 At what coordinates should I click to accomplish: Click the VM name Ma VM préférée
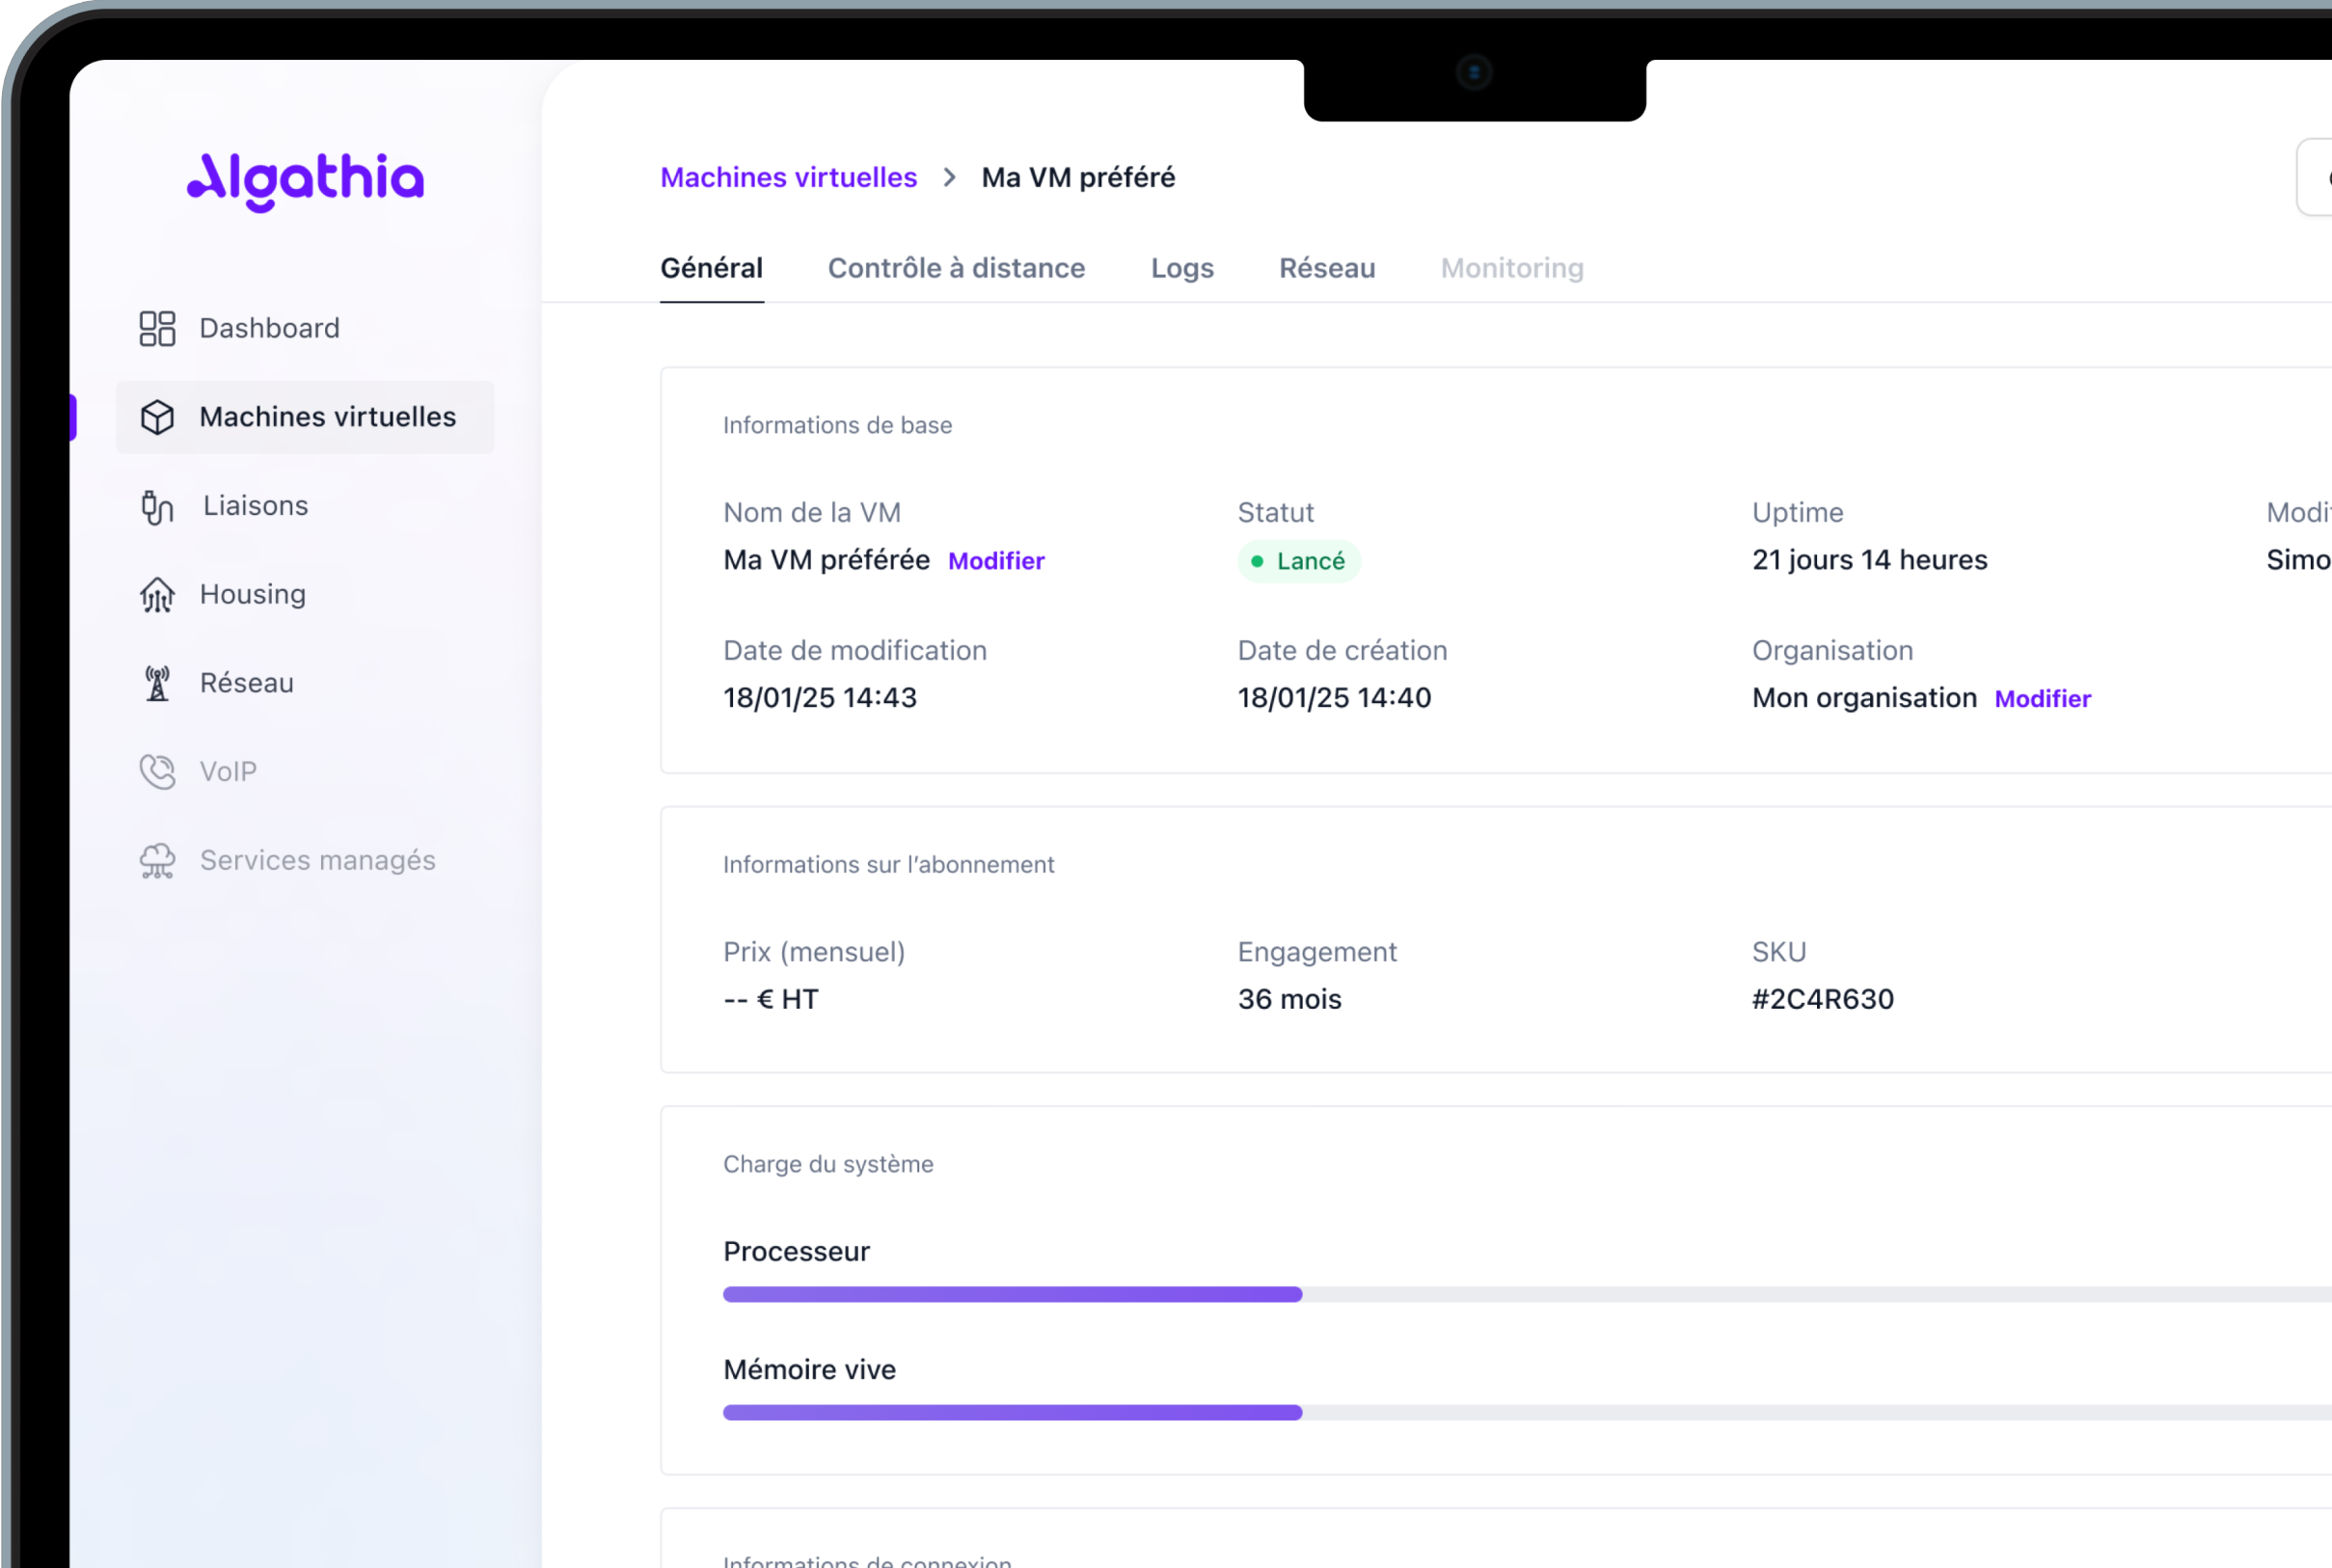pyautogui.click(x=826, y=560)
